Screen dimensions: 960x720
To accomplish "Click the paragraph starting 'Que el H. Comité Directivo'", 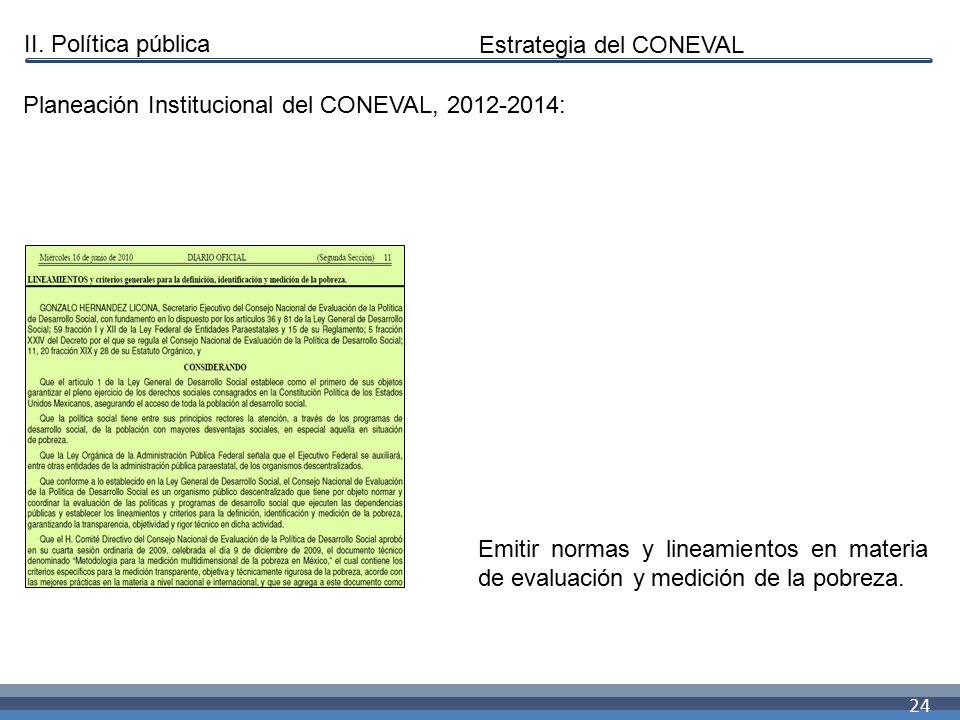I will tap(215, 560).
